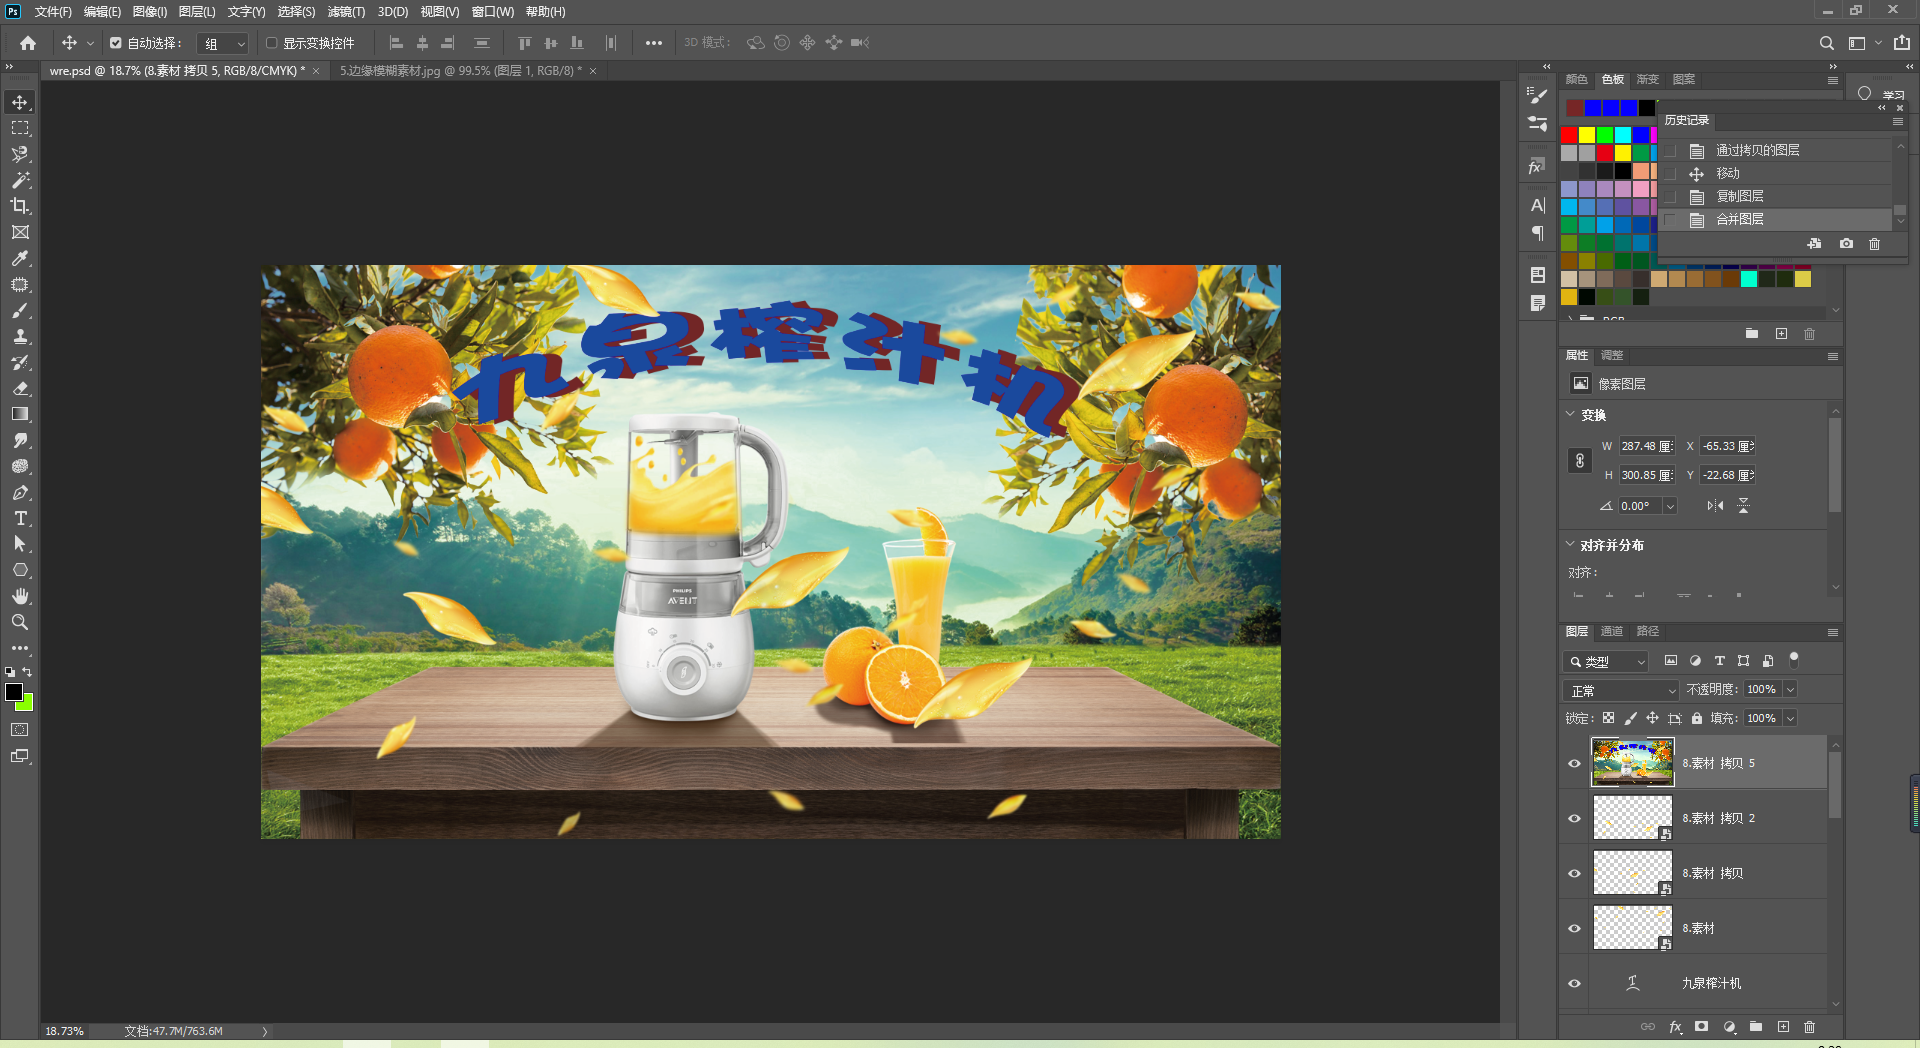Click the Home icon in options bar
1920x1048 pixels.
point(28,43)
